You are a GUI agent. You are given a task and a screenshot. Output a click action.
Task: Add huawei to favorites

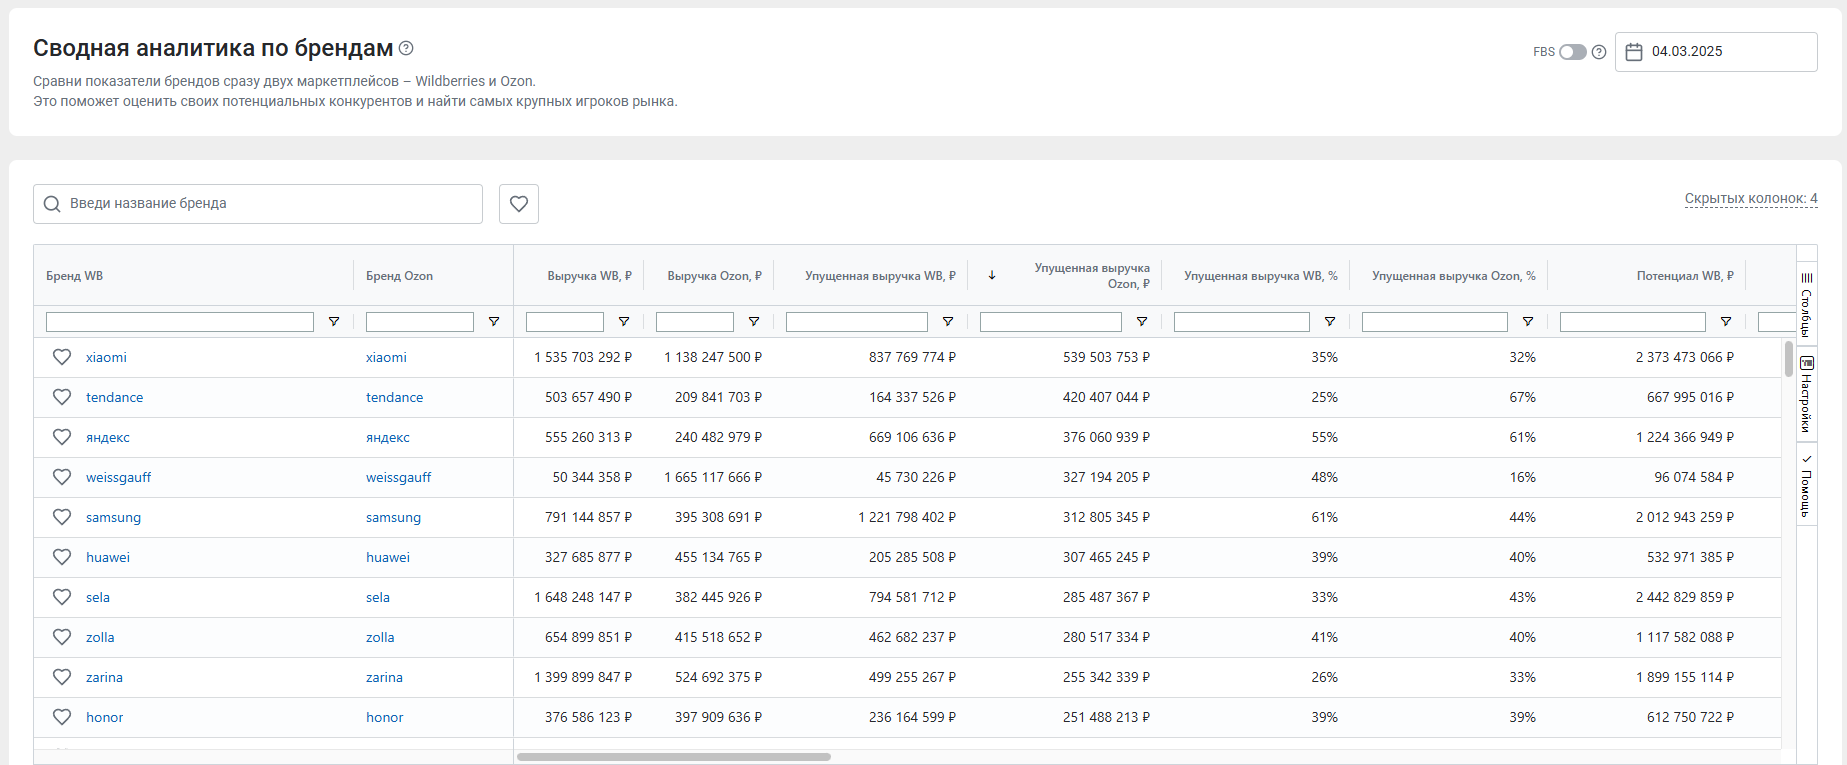click(62, 557)
